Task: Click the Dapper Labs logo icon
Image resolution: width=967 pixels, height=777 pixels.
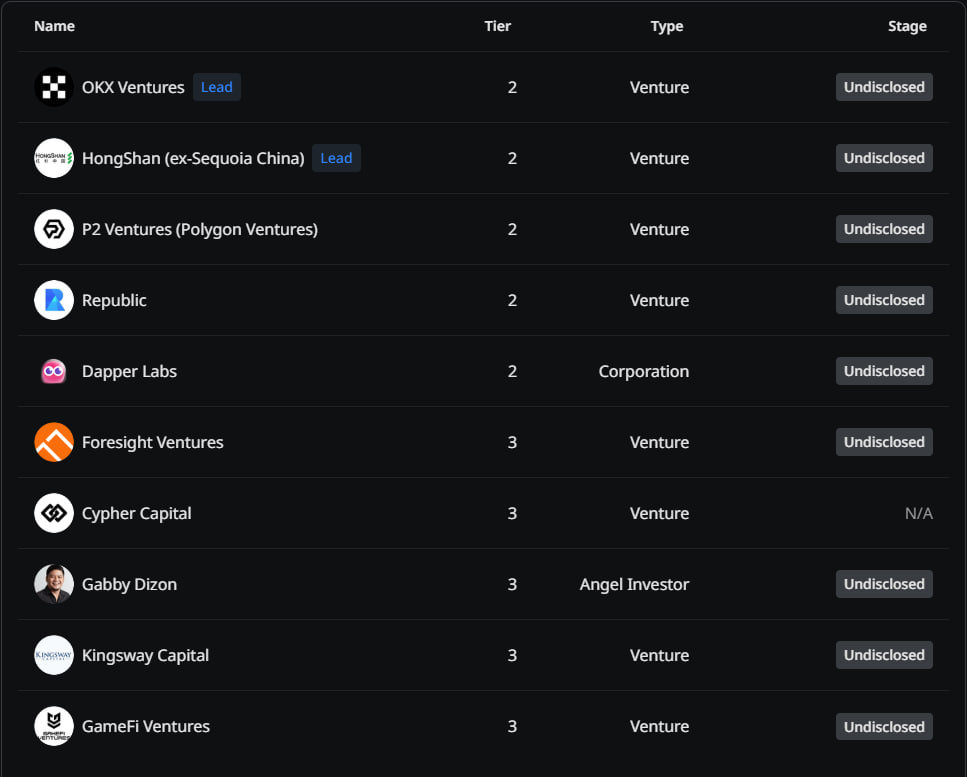Action: (x=54, y=372)
